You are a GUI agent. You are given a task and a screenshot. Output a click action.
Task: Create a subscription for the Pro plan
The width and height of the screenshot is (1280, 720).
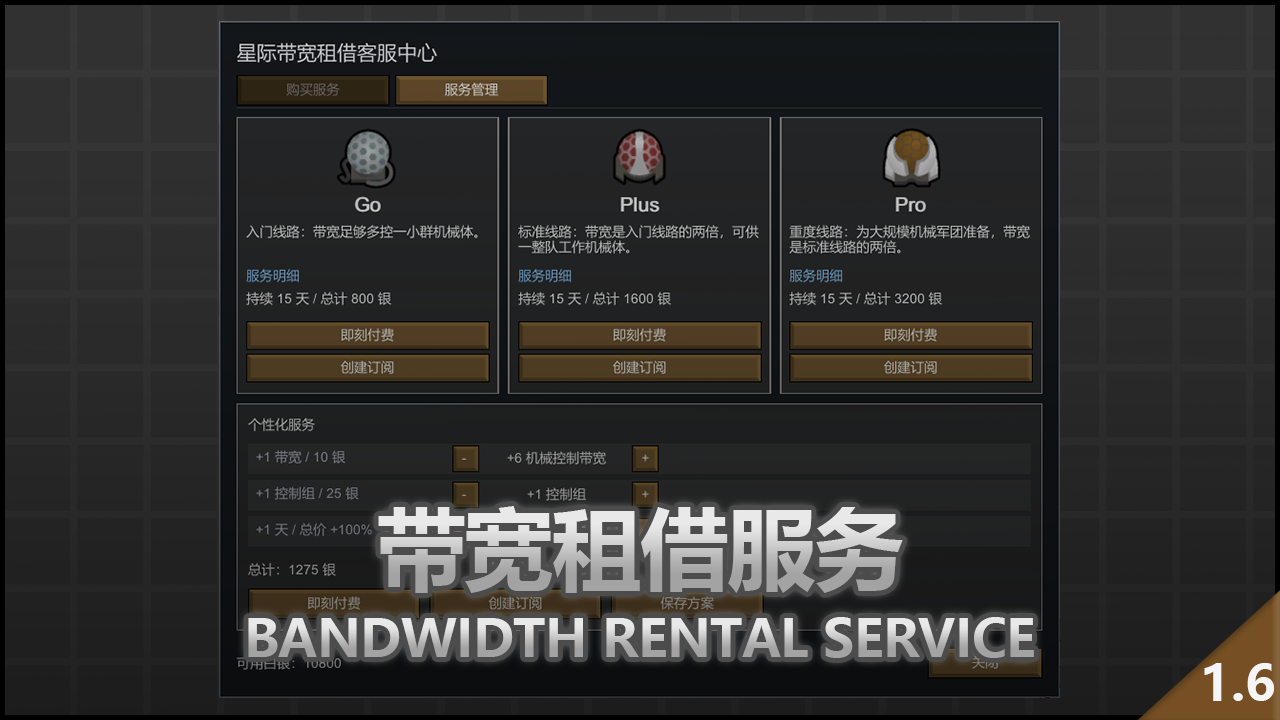coord(910,367)
